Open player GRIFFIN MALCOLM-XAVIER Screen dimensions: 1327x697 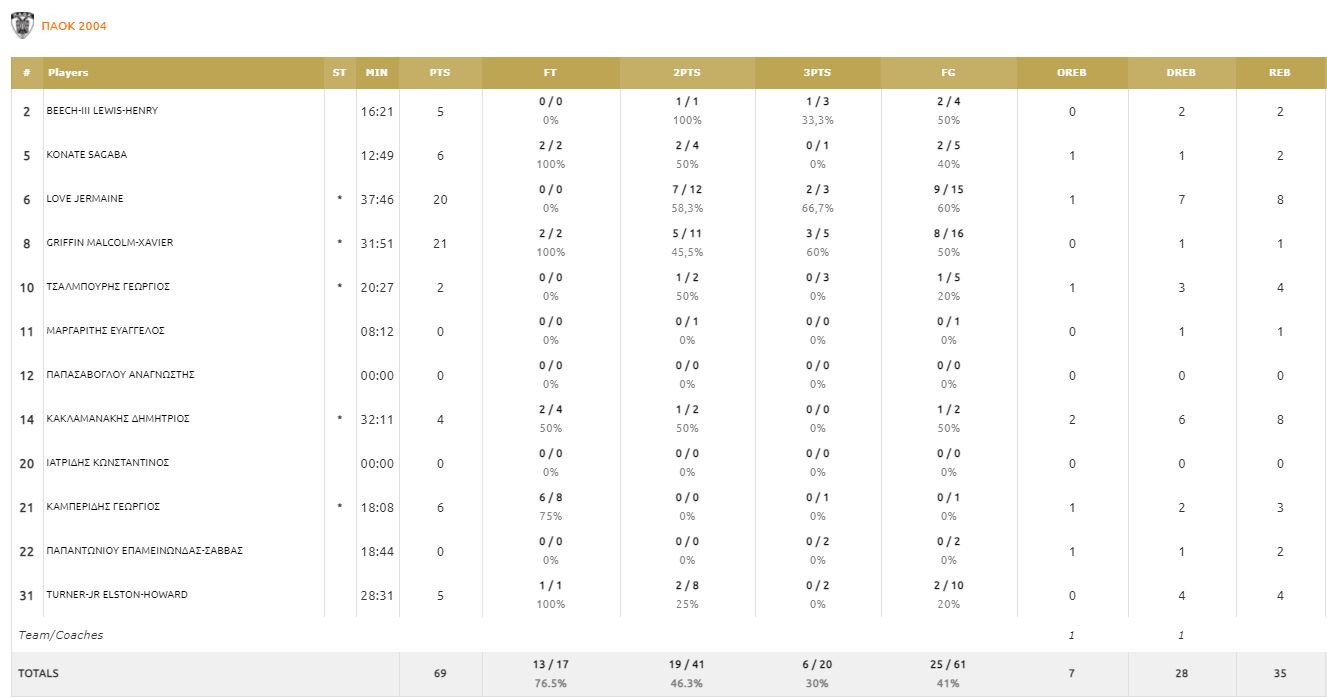pos(109,243)
